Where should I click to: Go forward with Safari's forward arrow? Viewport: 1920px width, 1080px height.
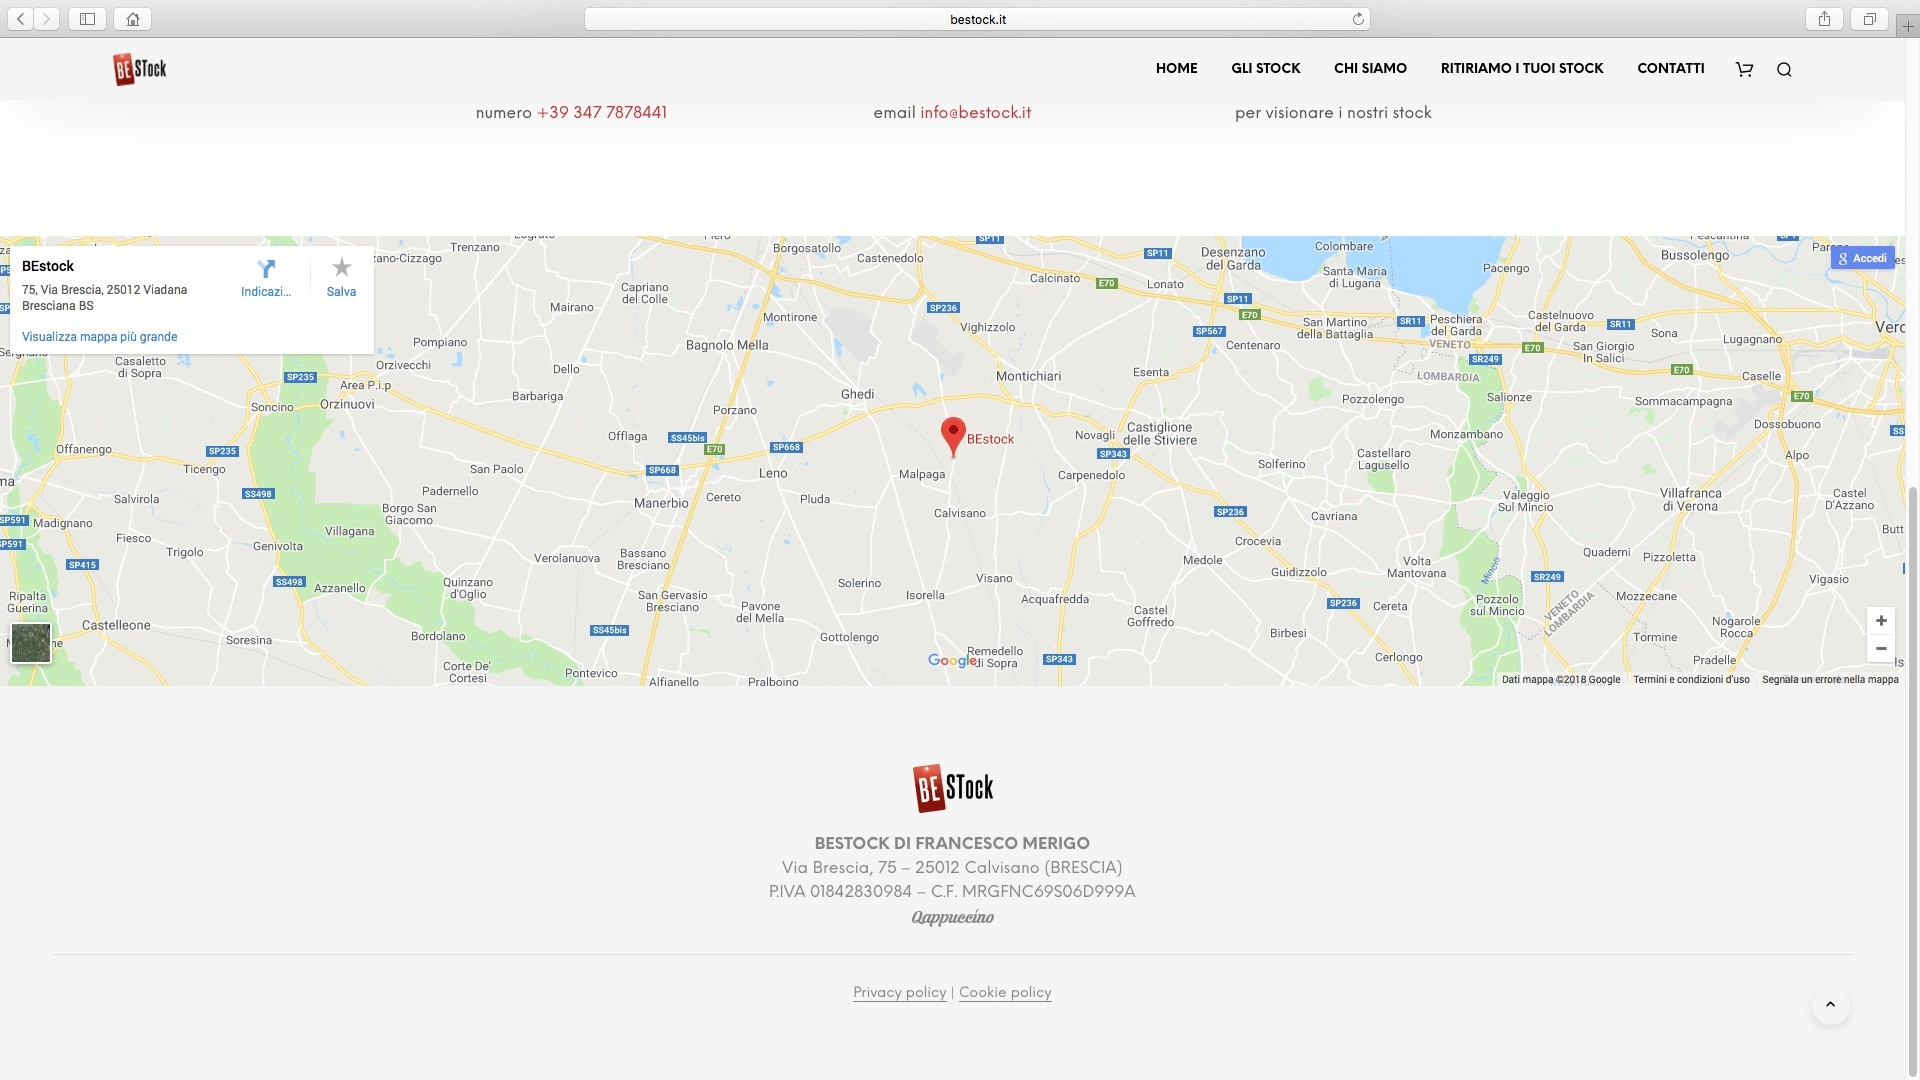(x=47, y=19)
